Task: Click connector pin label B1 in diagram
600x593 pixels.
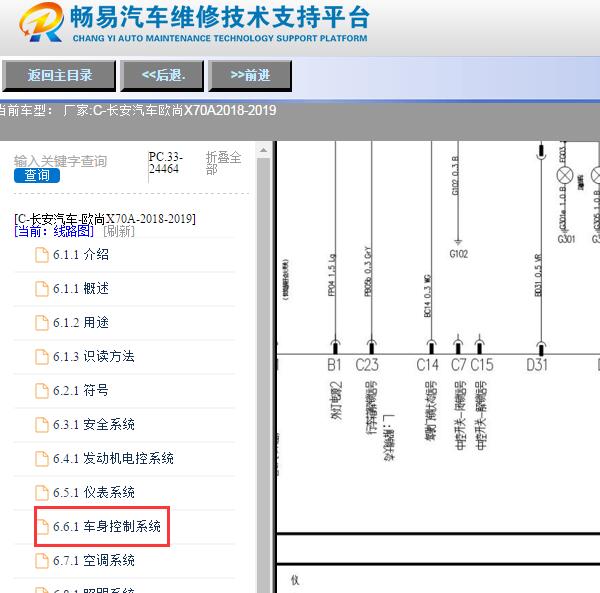Action: (334, 365)
